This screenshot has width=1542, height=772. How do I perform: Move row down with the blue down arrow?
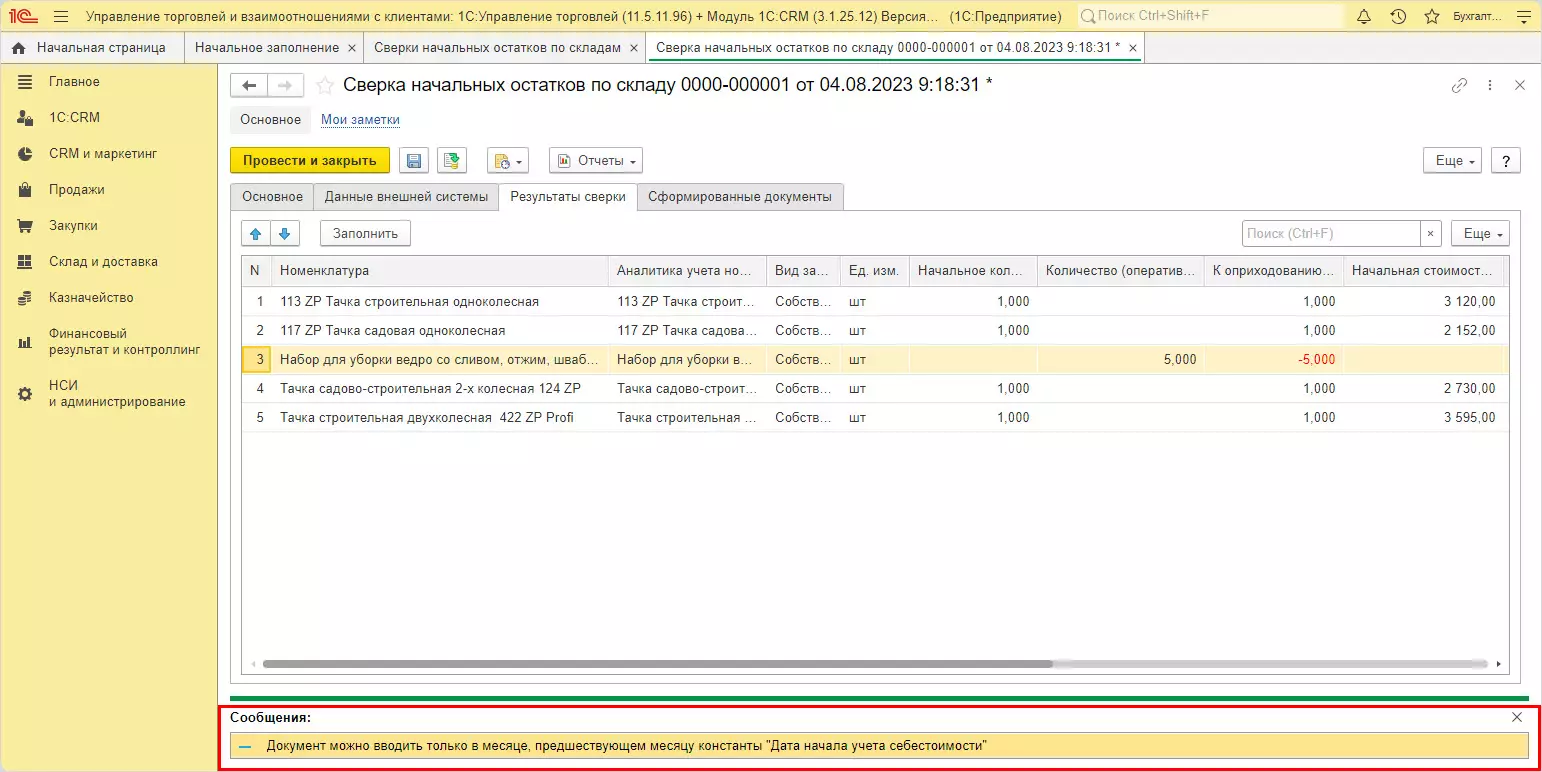point(284,234)
